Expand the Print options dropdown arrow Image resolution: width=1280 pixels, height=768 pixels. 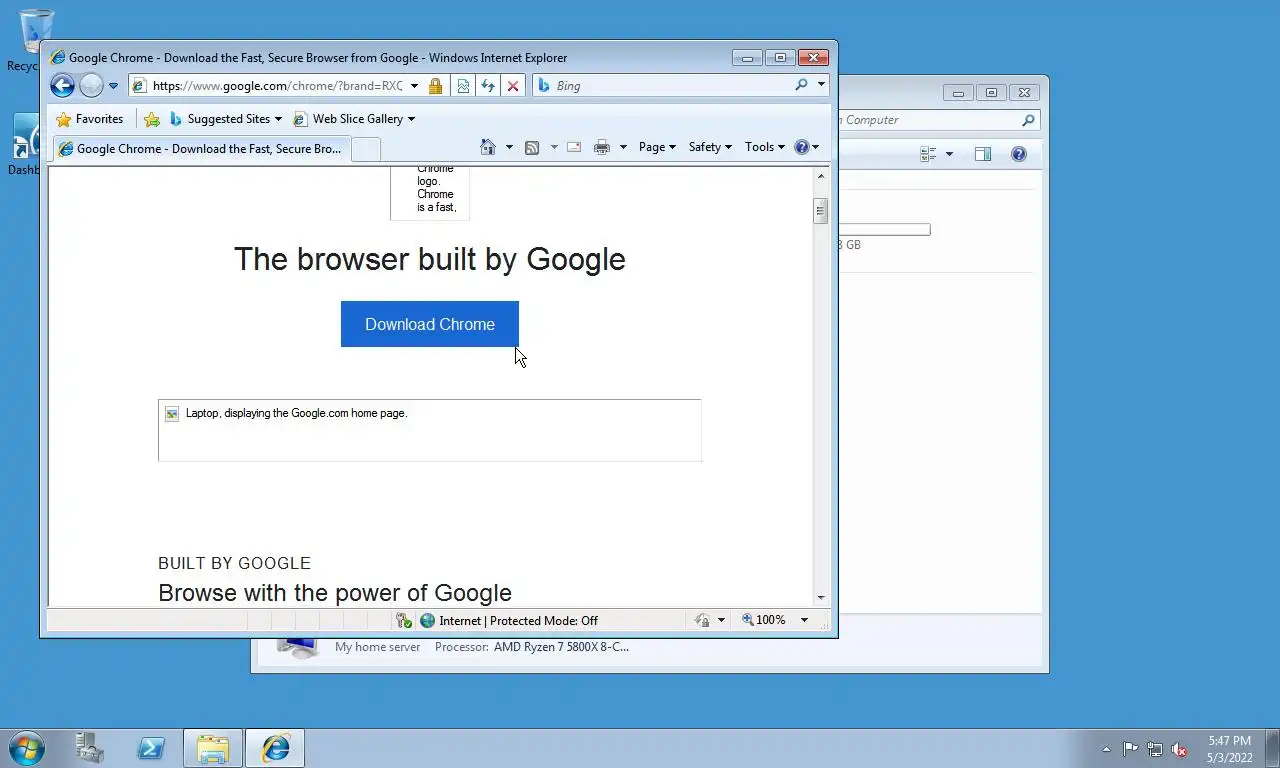[623, 147]
